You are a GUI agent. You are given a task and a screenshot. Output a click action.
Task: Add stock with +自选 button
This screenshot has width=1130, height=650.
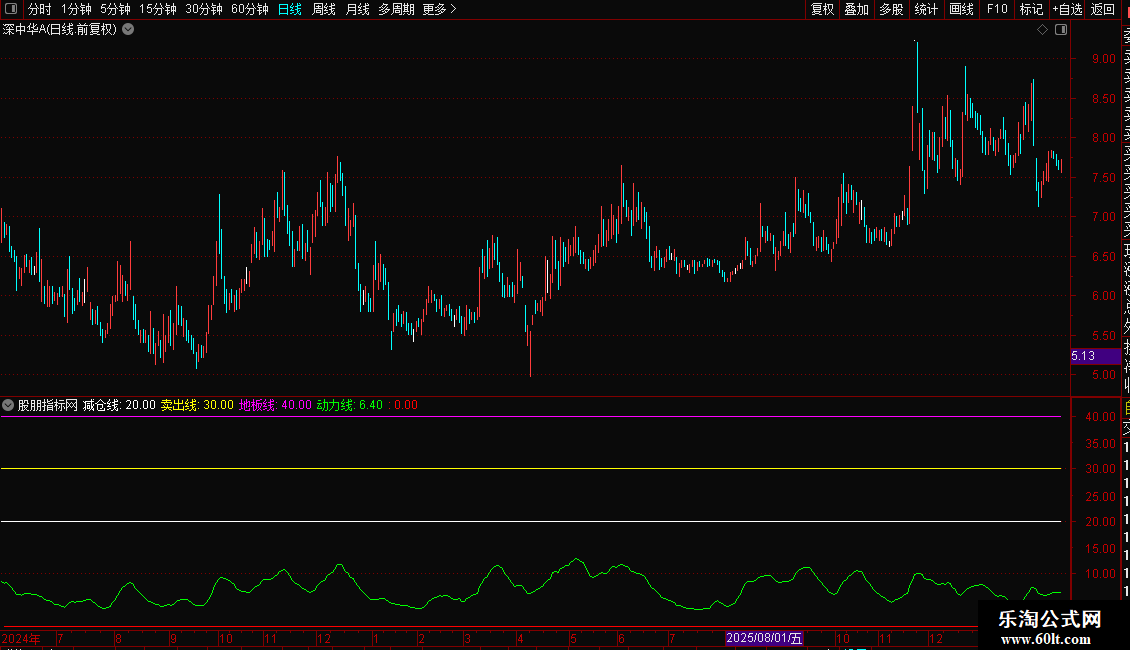click(x=1067, y=9)
